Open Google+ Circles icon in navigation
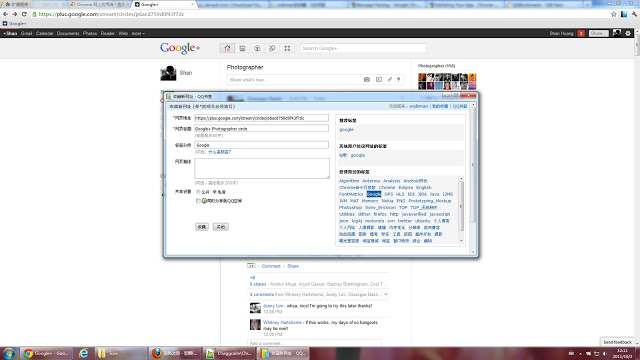640x360 pixels. tap(272, 48)
